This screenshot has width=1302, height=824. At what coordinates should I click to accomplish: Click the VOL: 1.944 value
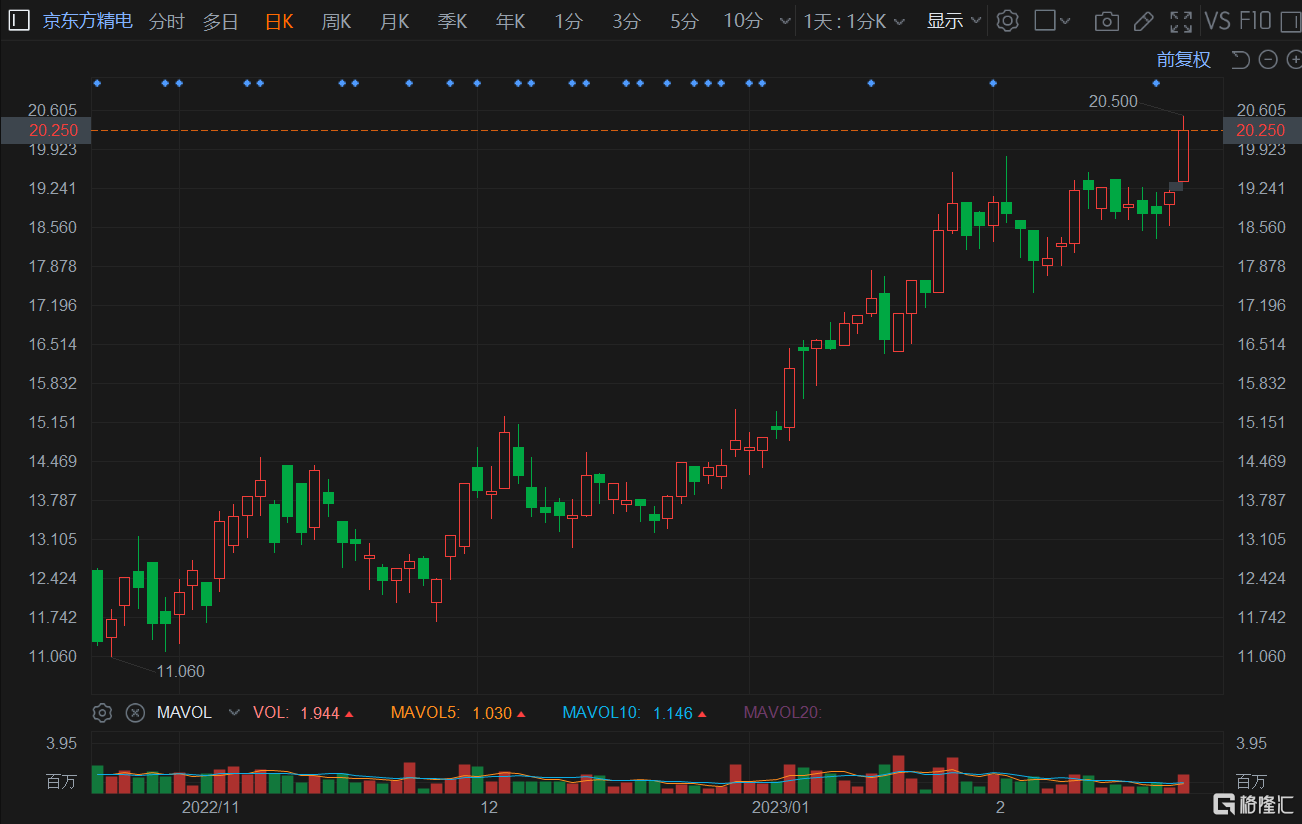click(303, 713)
